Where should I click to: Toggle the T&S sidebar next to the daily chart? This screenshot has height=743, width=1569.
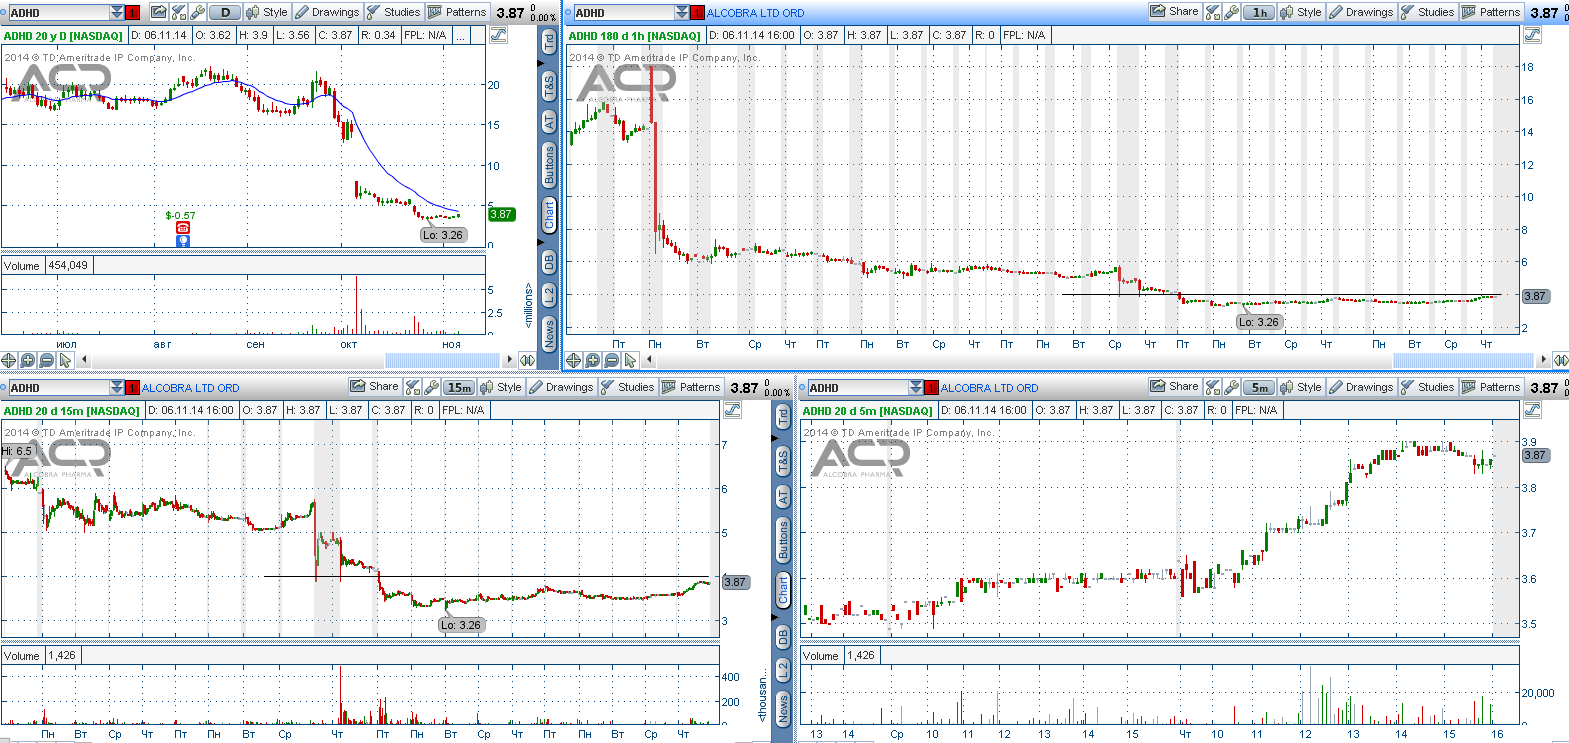pyautogui.click(x=549, y=86)
